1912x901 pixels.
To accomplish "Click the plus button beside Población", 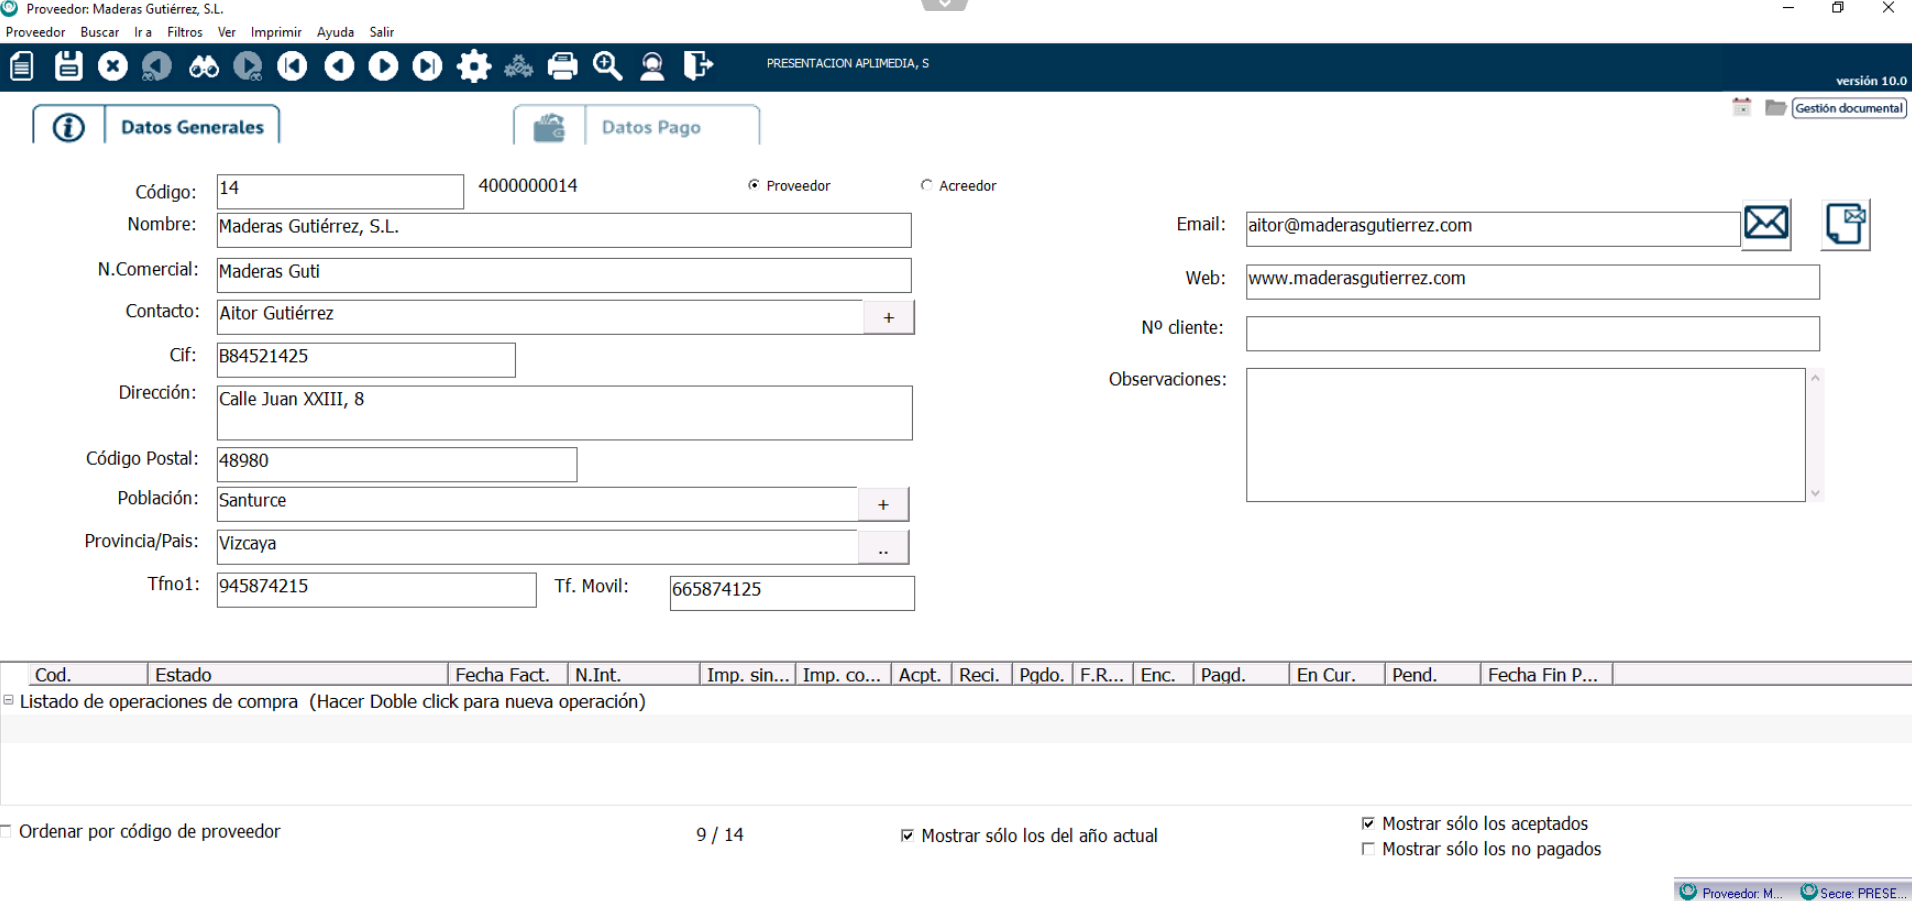I will tap(883, 504).
